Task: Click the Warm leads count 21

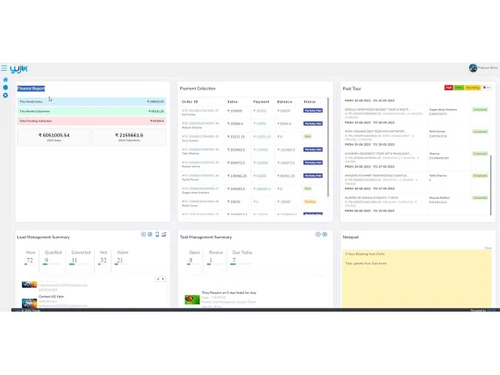Action: coord(120,260)
